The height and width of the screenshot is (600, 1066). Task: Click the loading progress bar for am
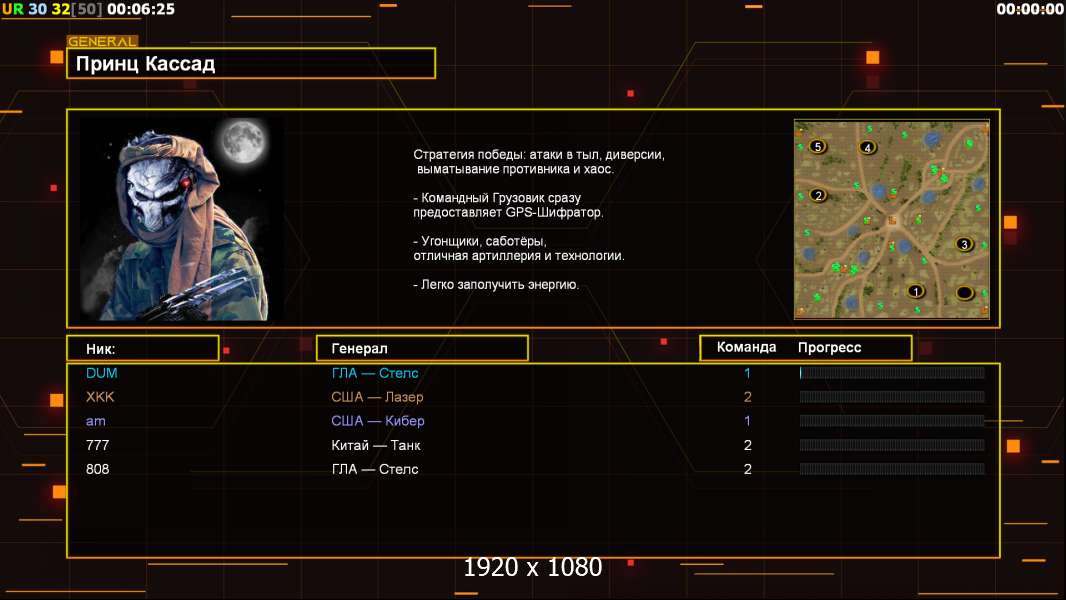[x=892, y=421]
